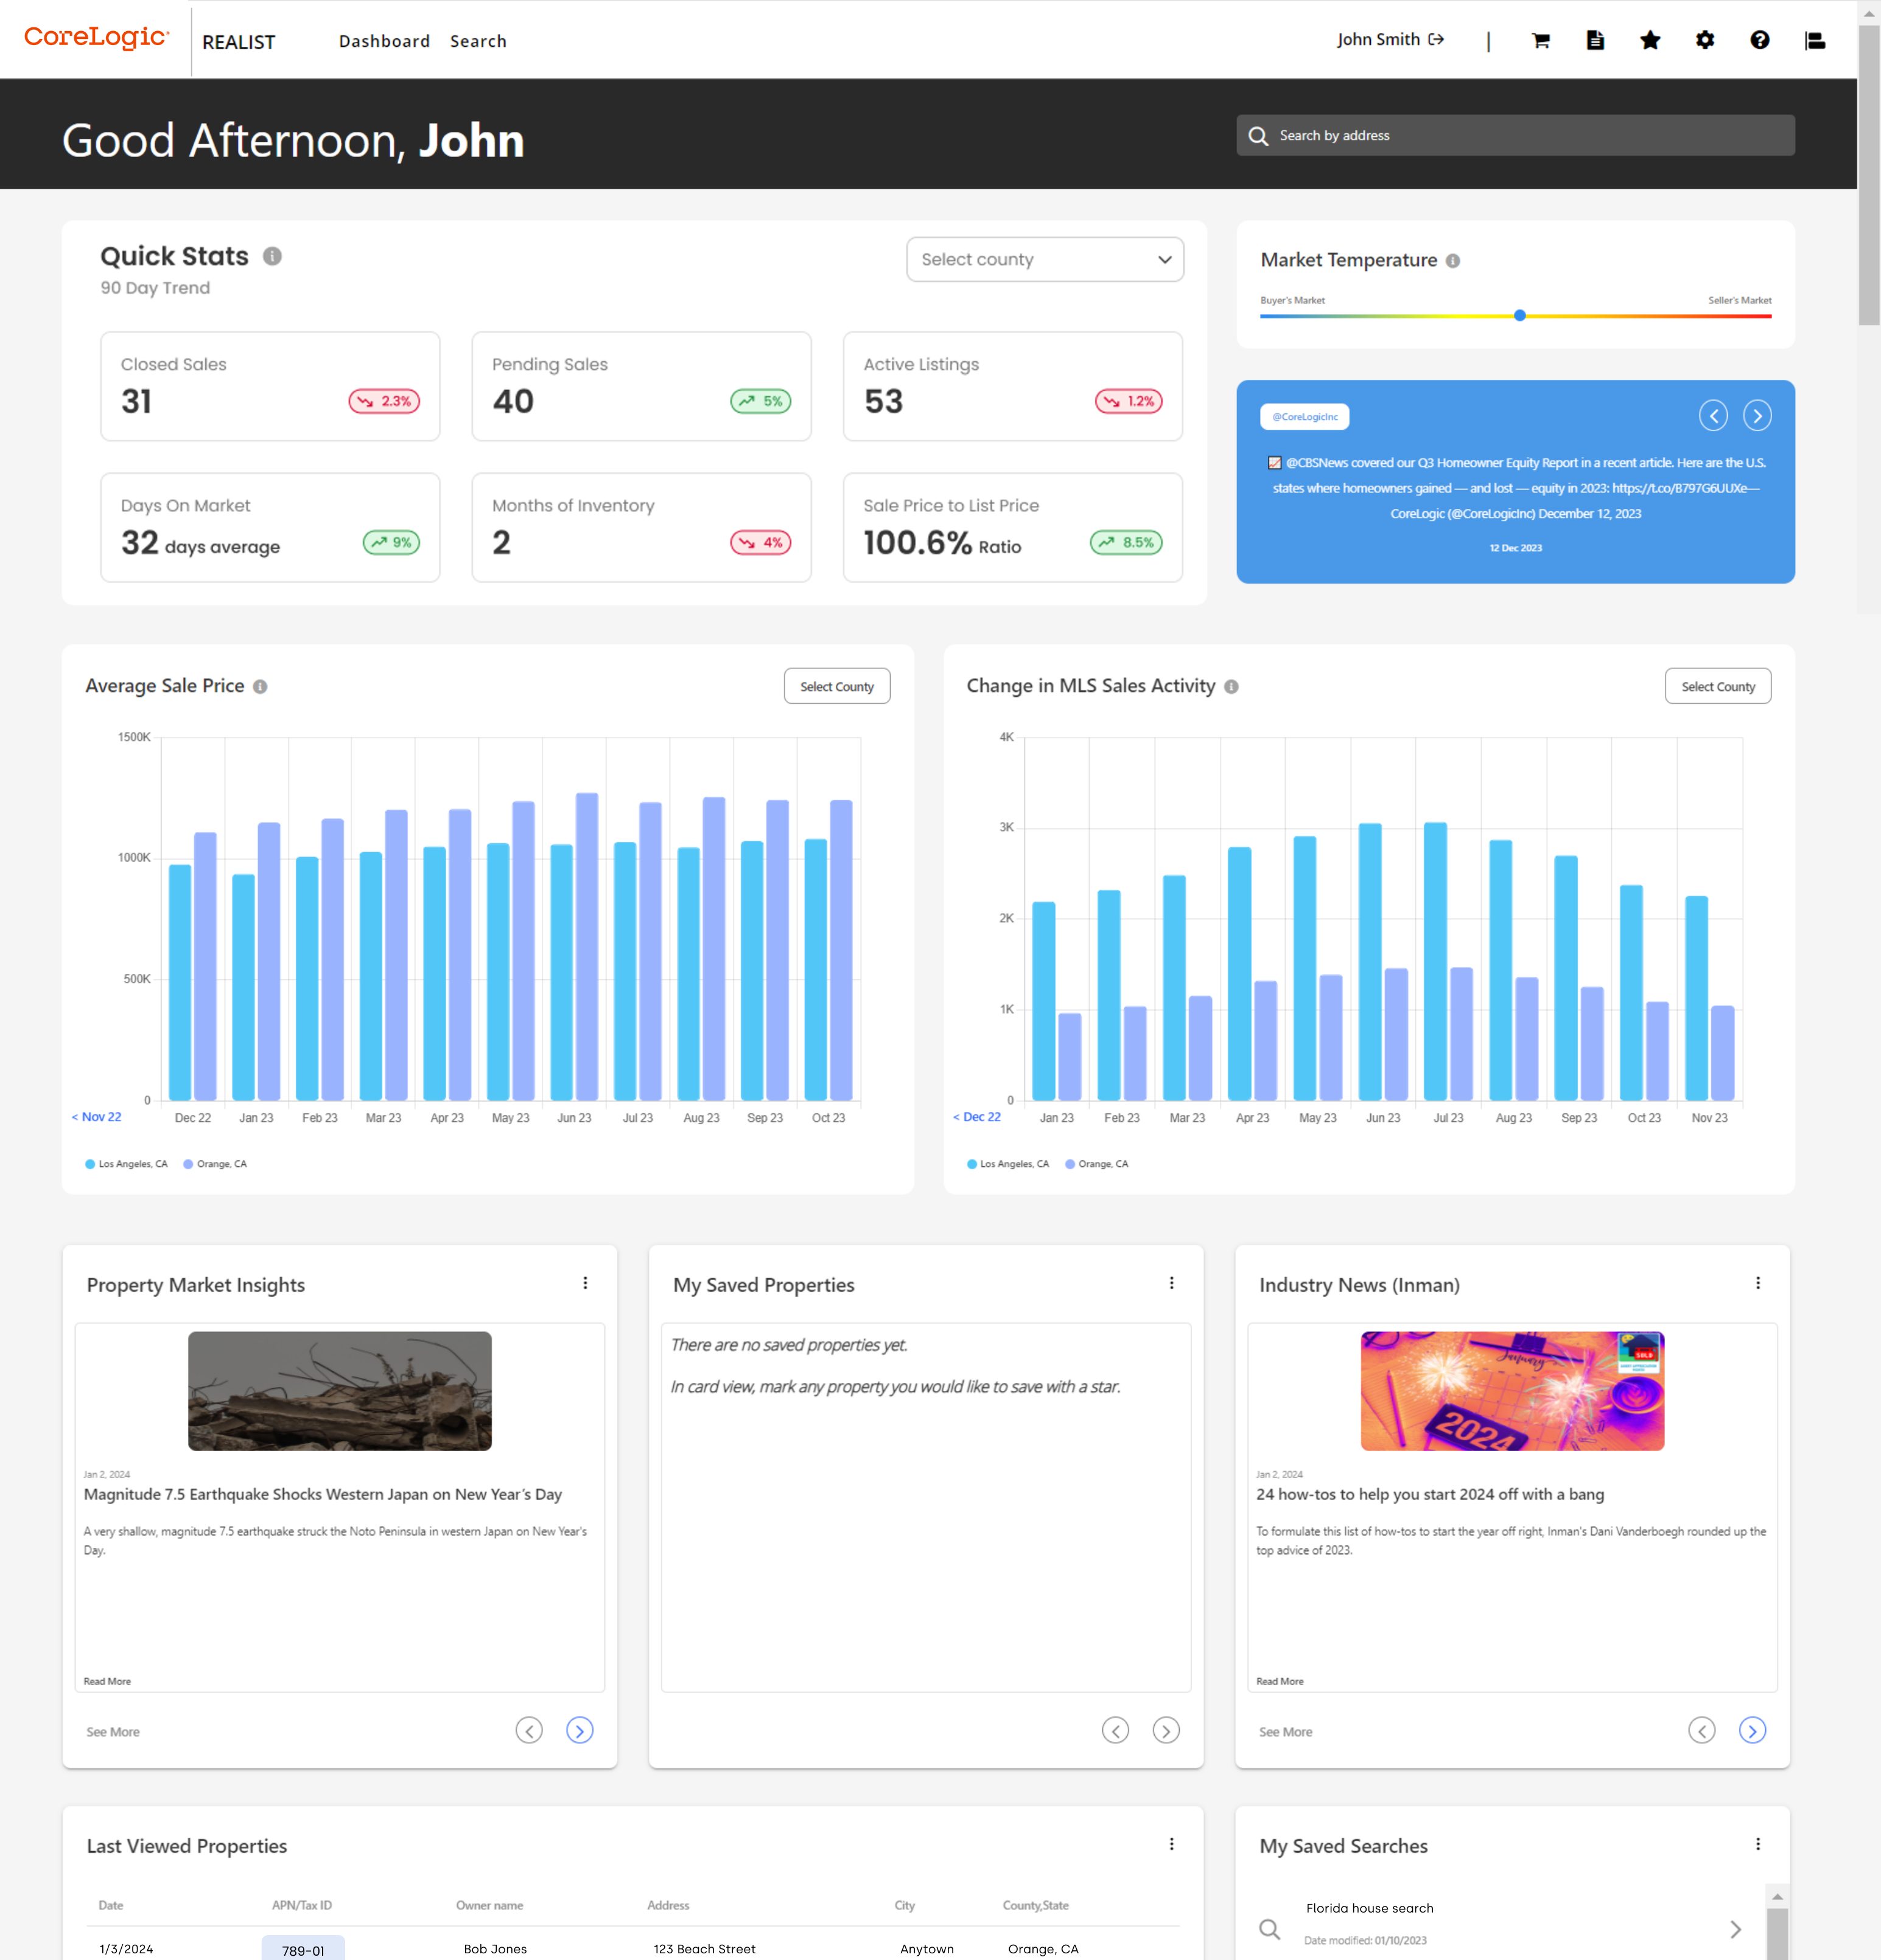
Task: Toggle the Los Angeles, CA legend on Average Sale Price
Action: (x=126, y=1163)
